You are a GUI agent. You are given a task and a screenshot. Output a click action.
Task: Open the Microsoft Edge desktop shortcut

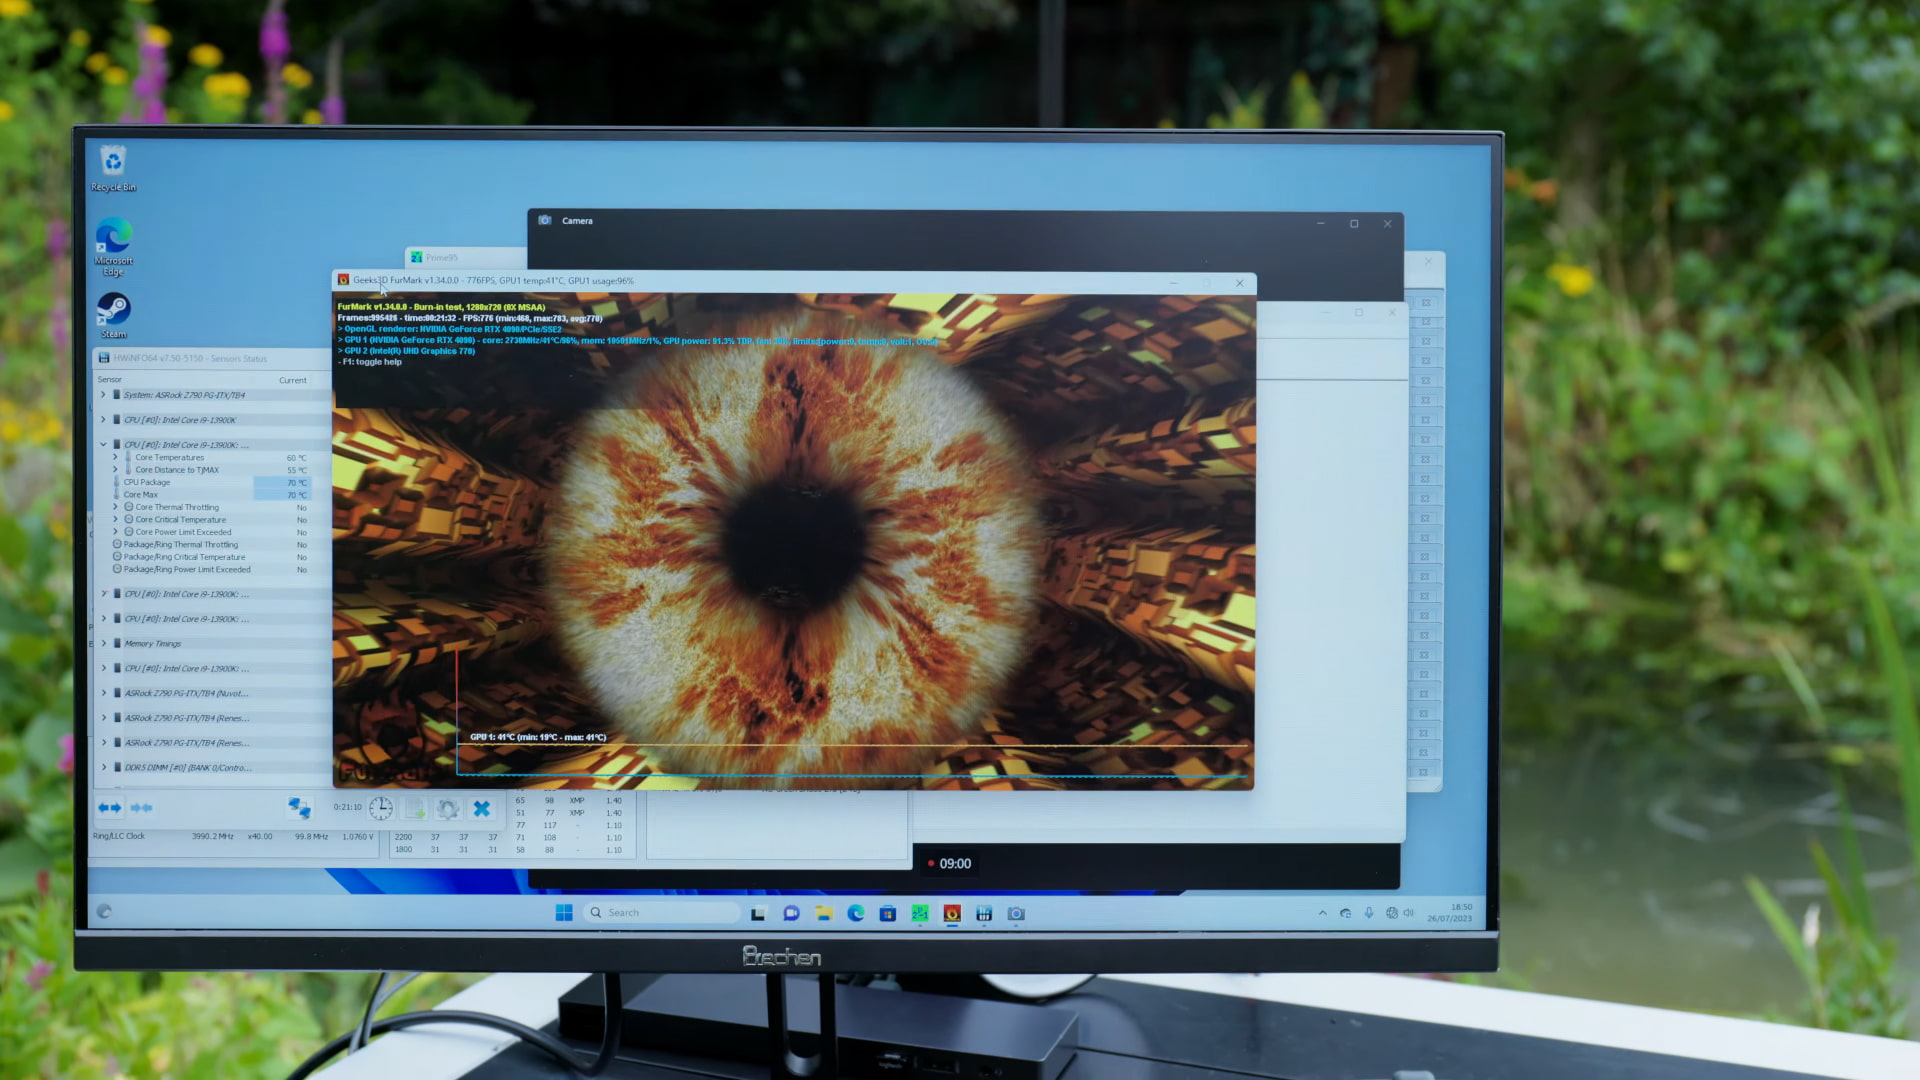point(114,247)
